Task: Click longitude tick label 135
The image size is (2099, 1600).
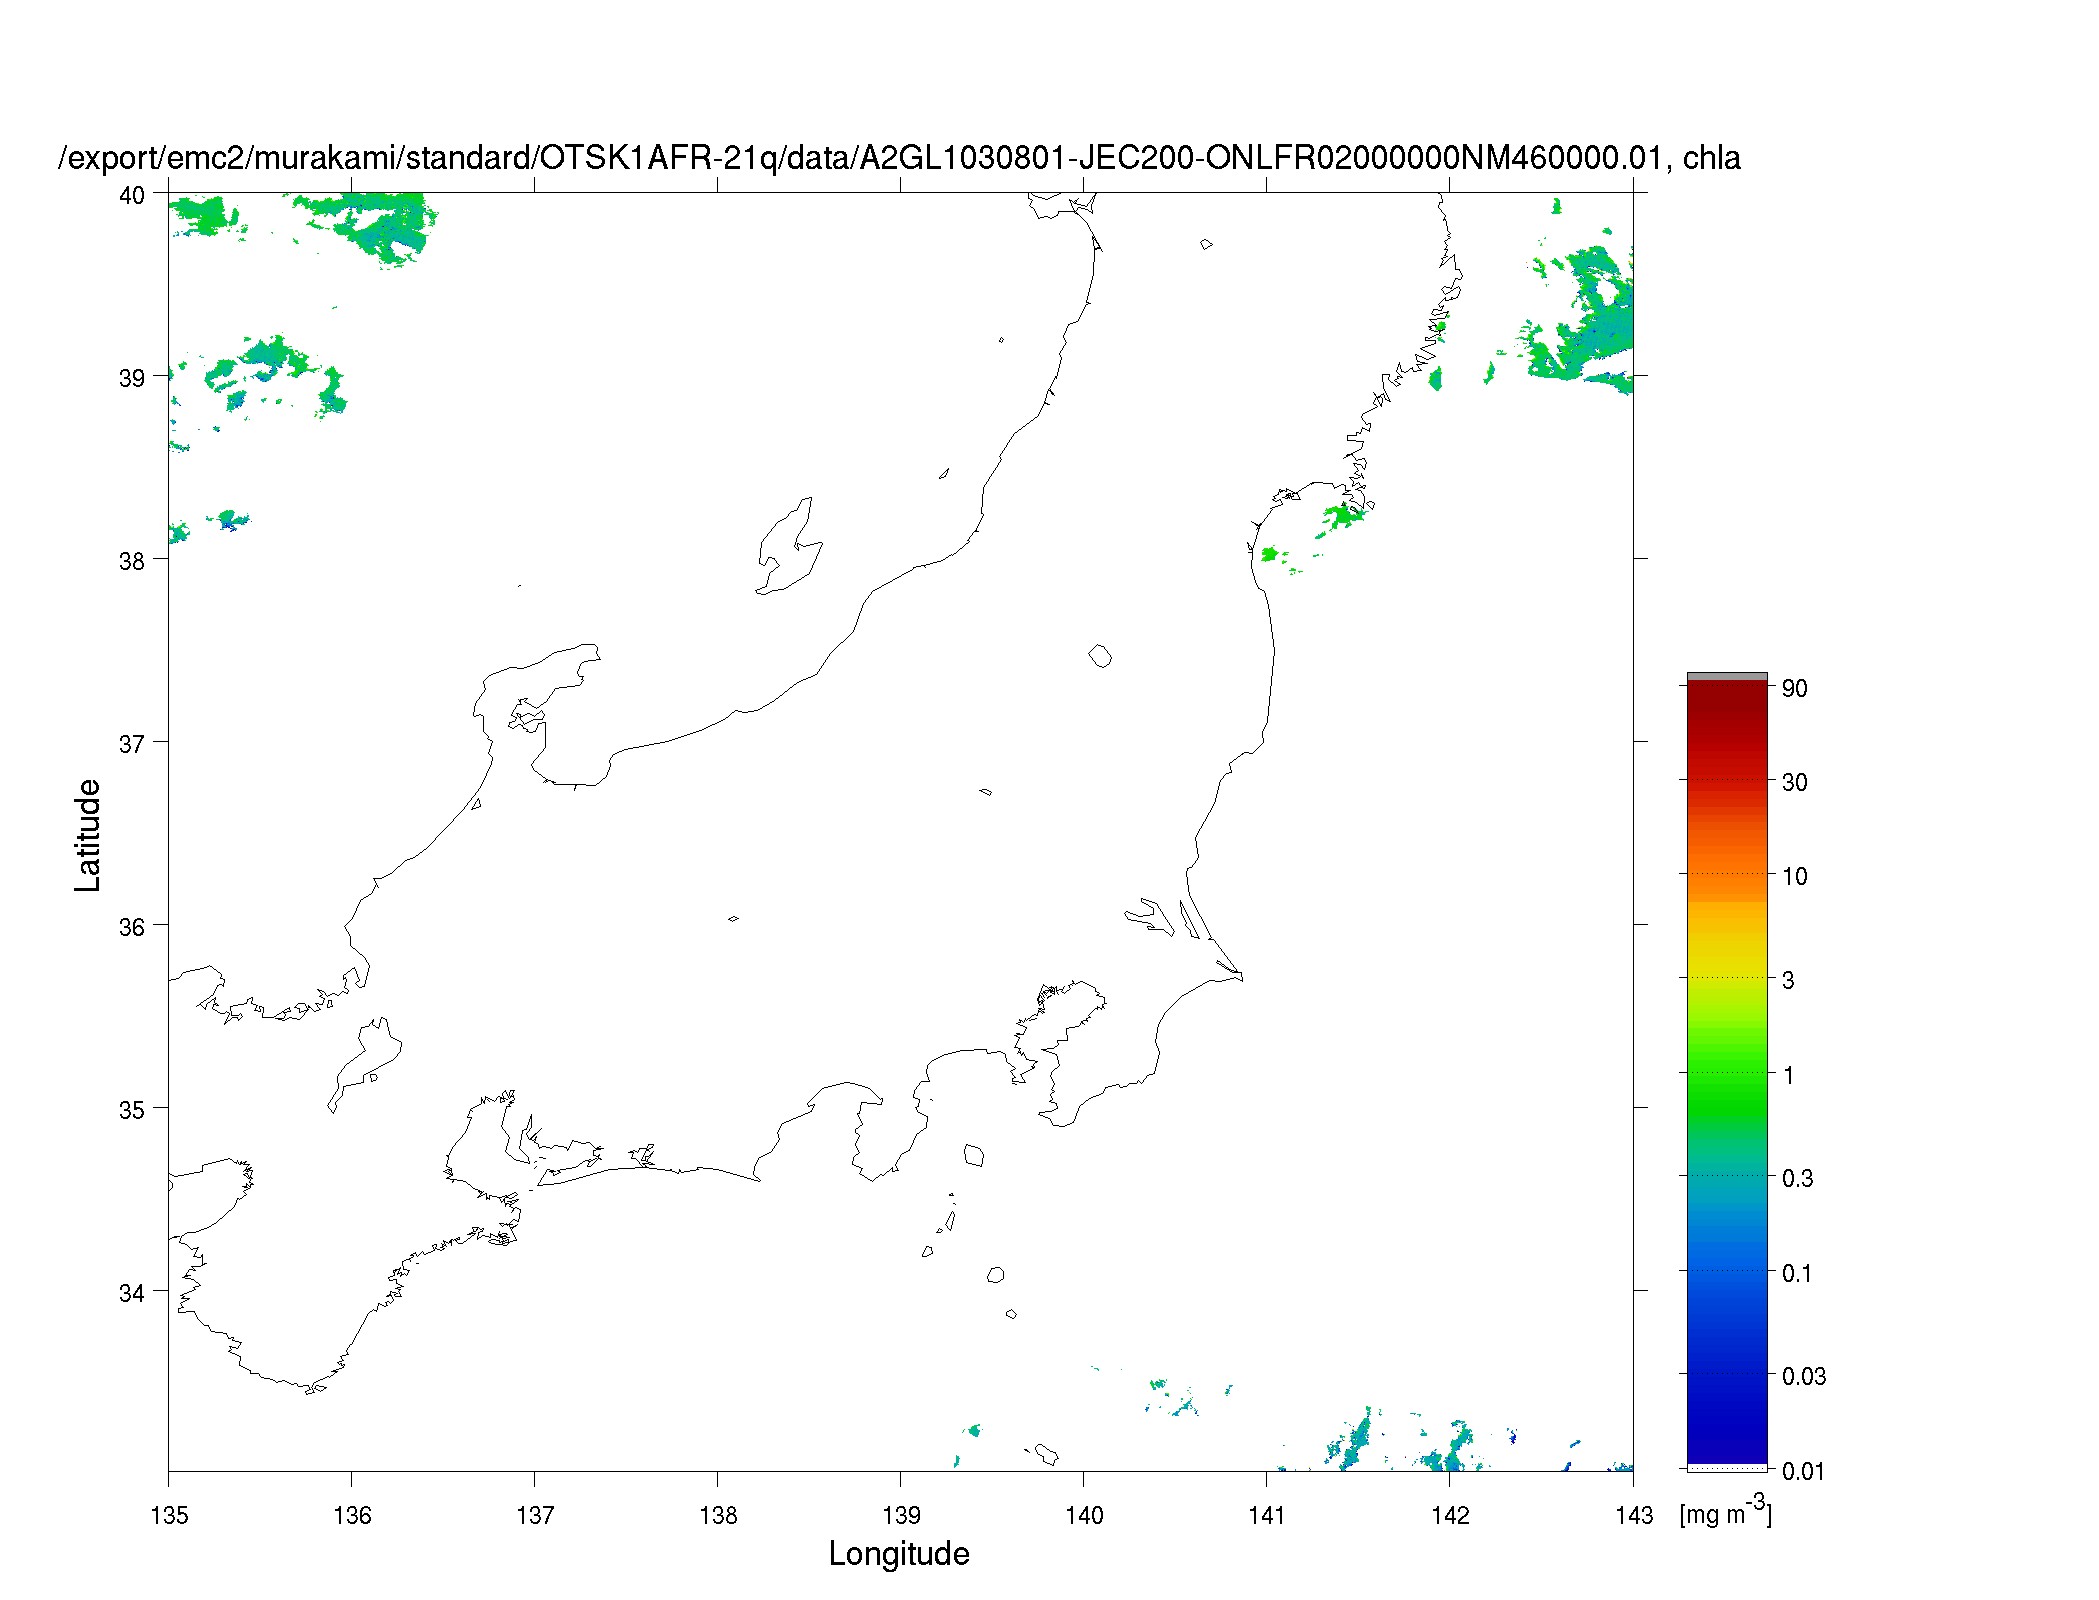Action: point(169,1515)
